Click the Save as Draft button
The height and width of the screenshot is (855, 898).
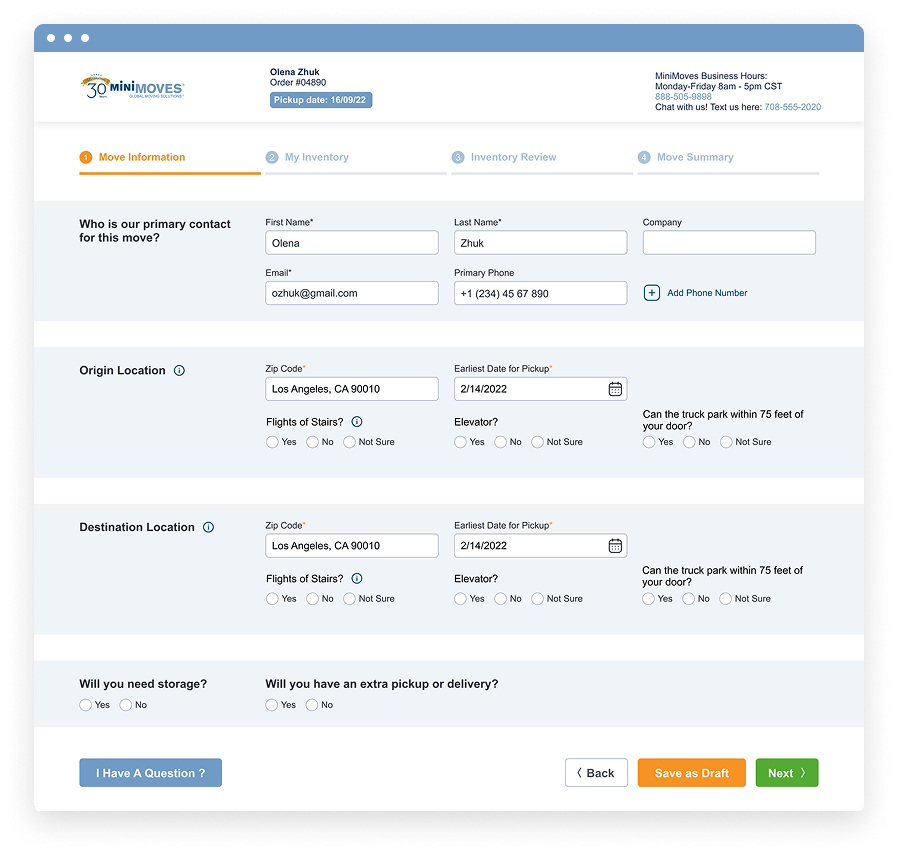692,773
